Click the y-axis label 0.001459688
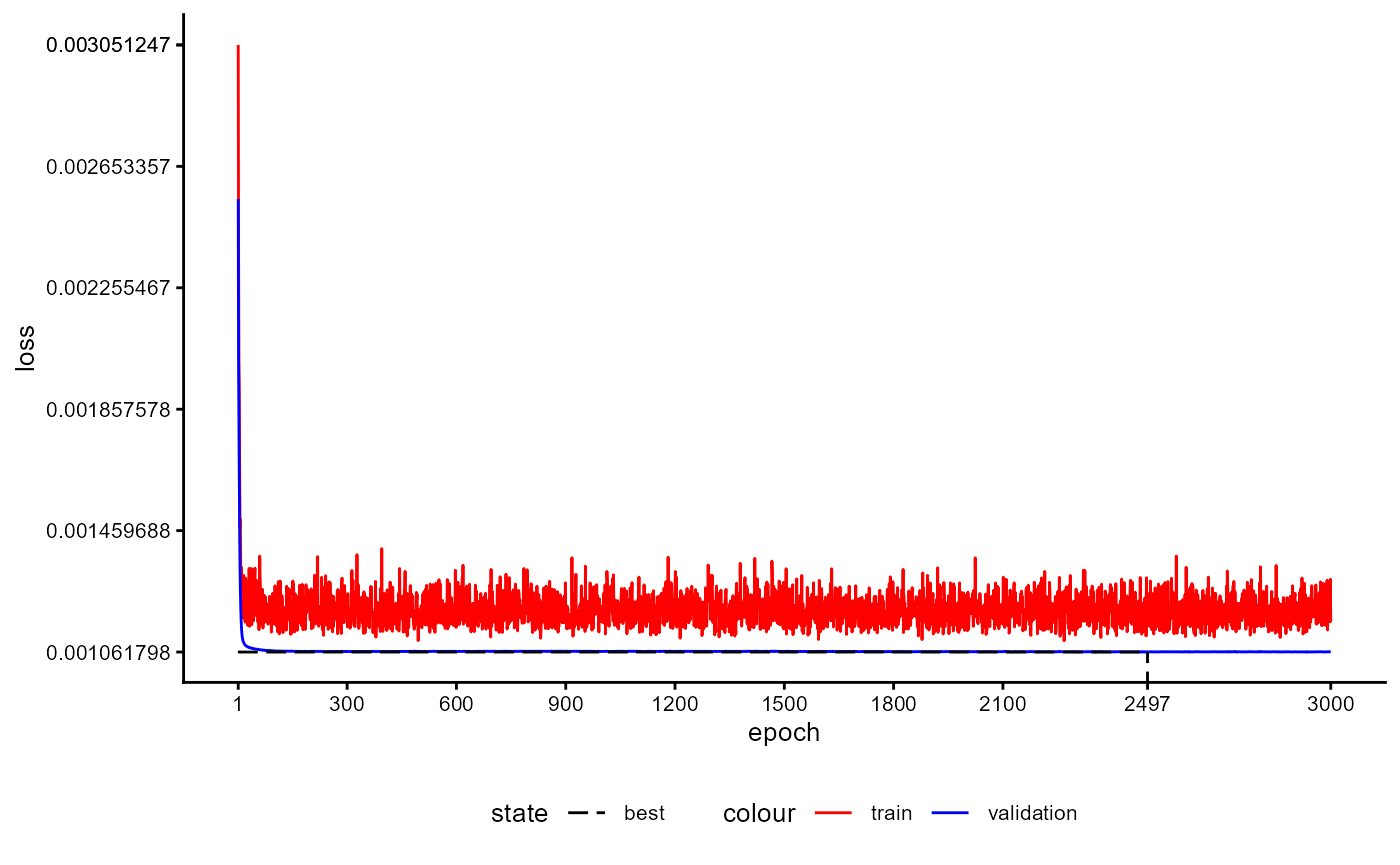1400x865 pixels. click(x=109, y=530)
